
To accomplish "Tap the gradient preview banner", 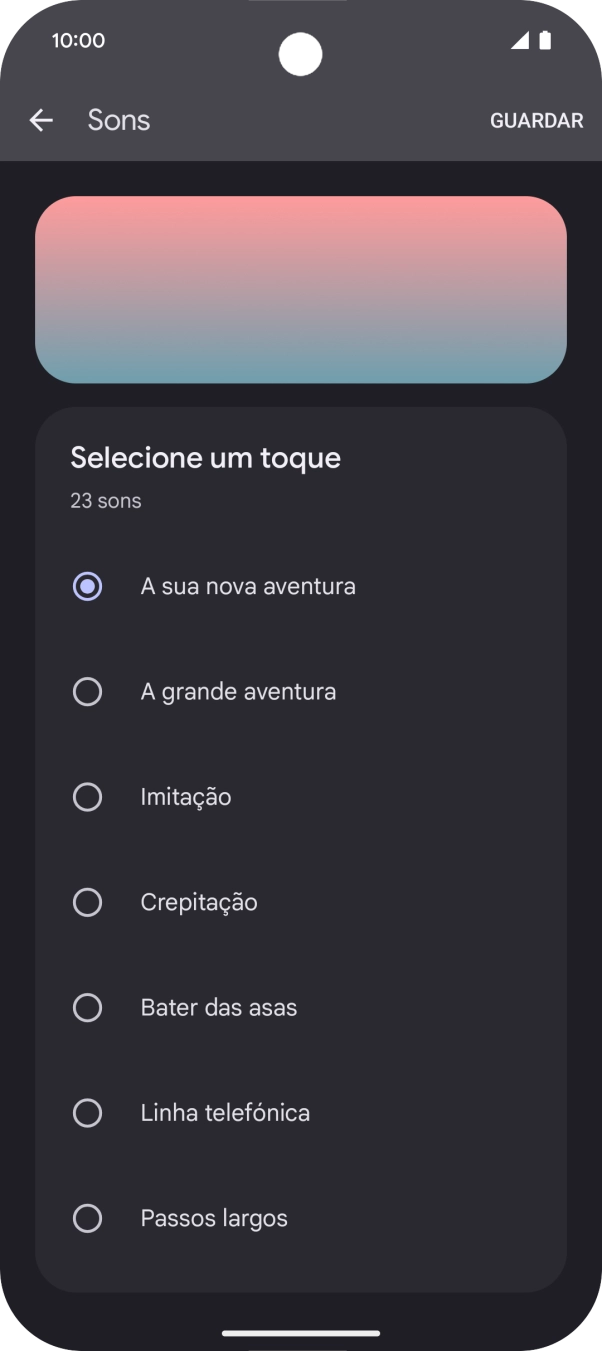I will pyautogui.click(x=301, y=289).
